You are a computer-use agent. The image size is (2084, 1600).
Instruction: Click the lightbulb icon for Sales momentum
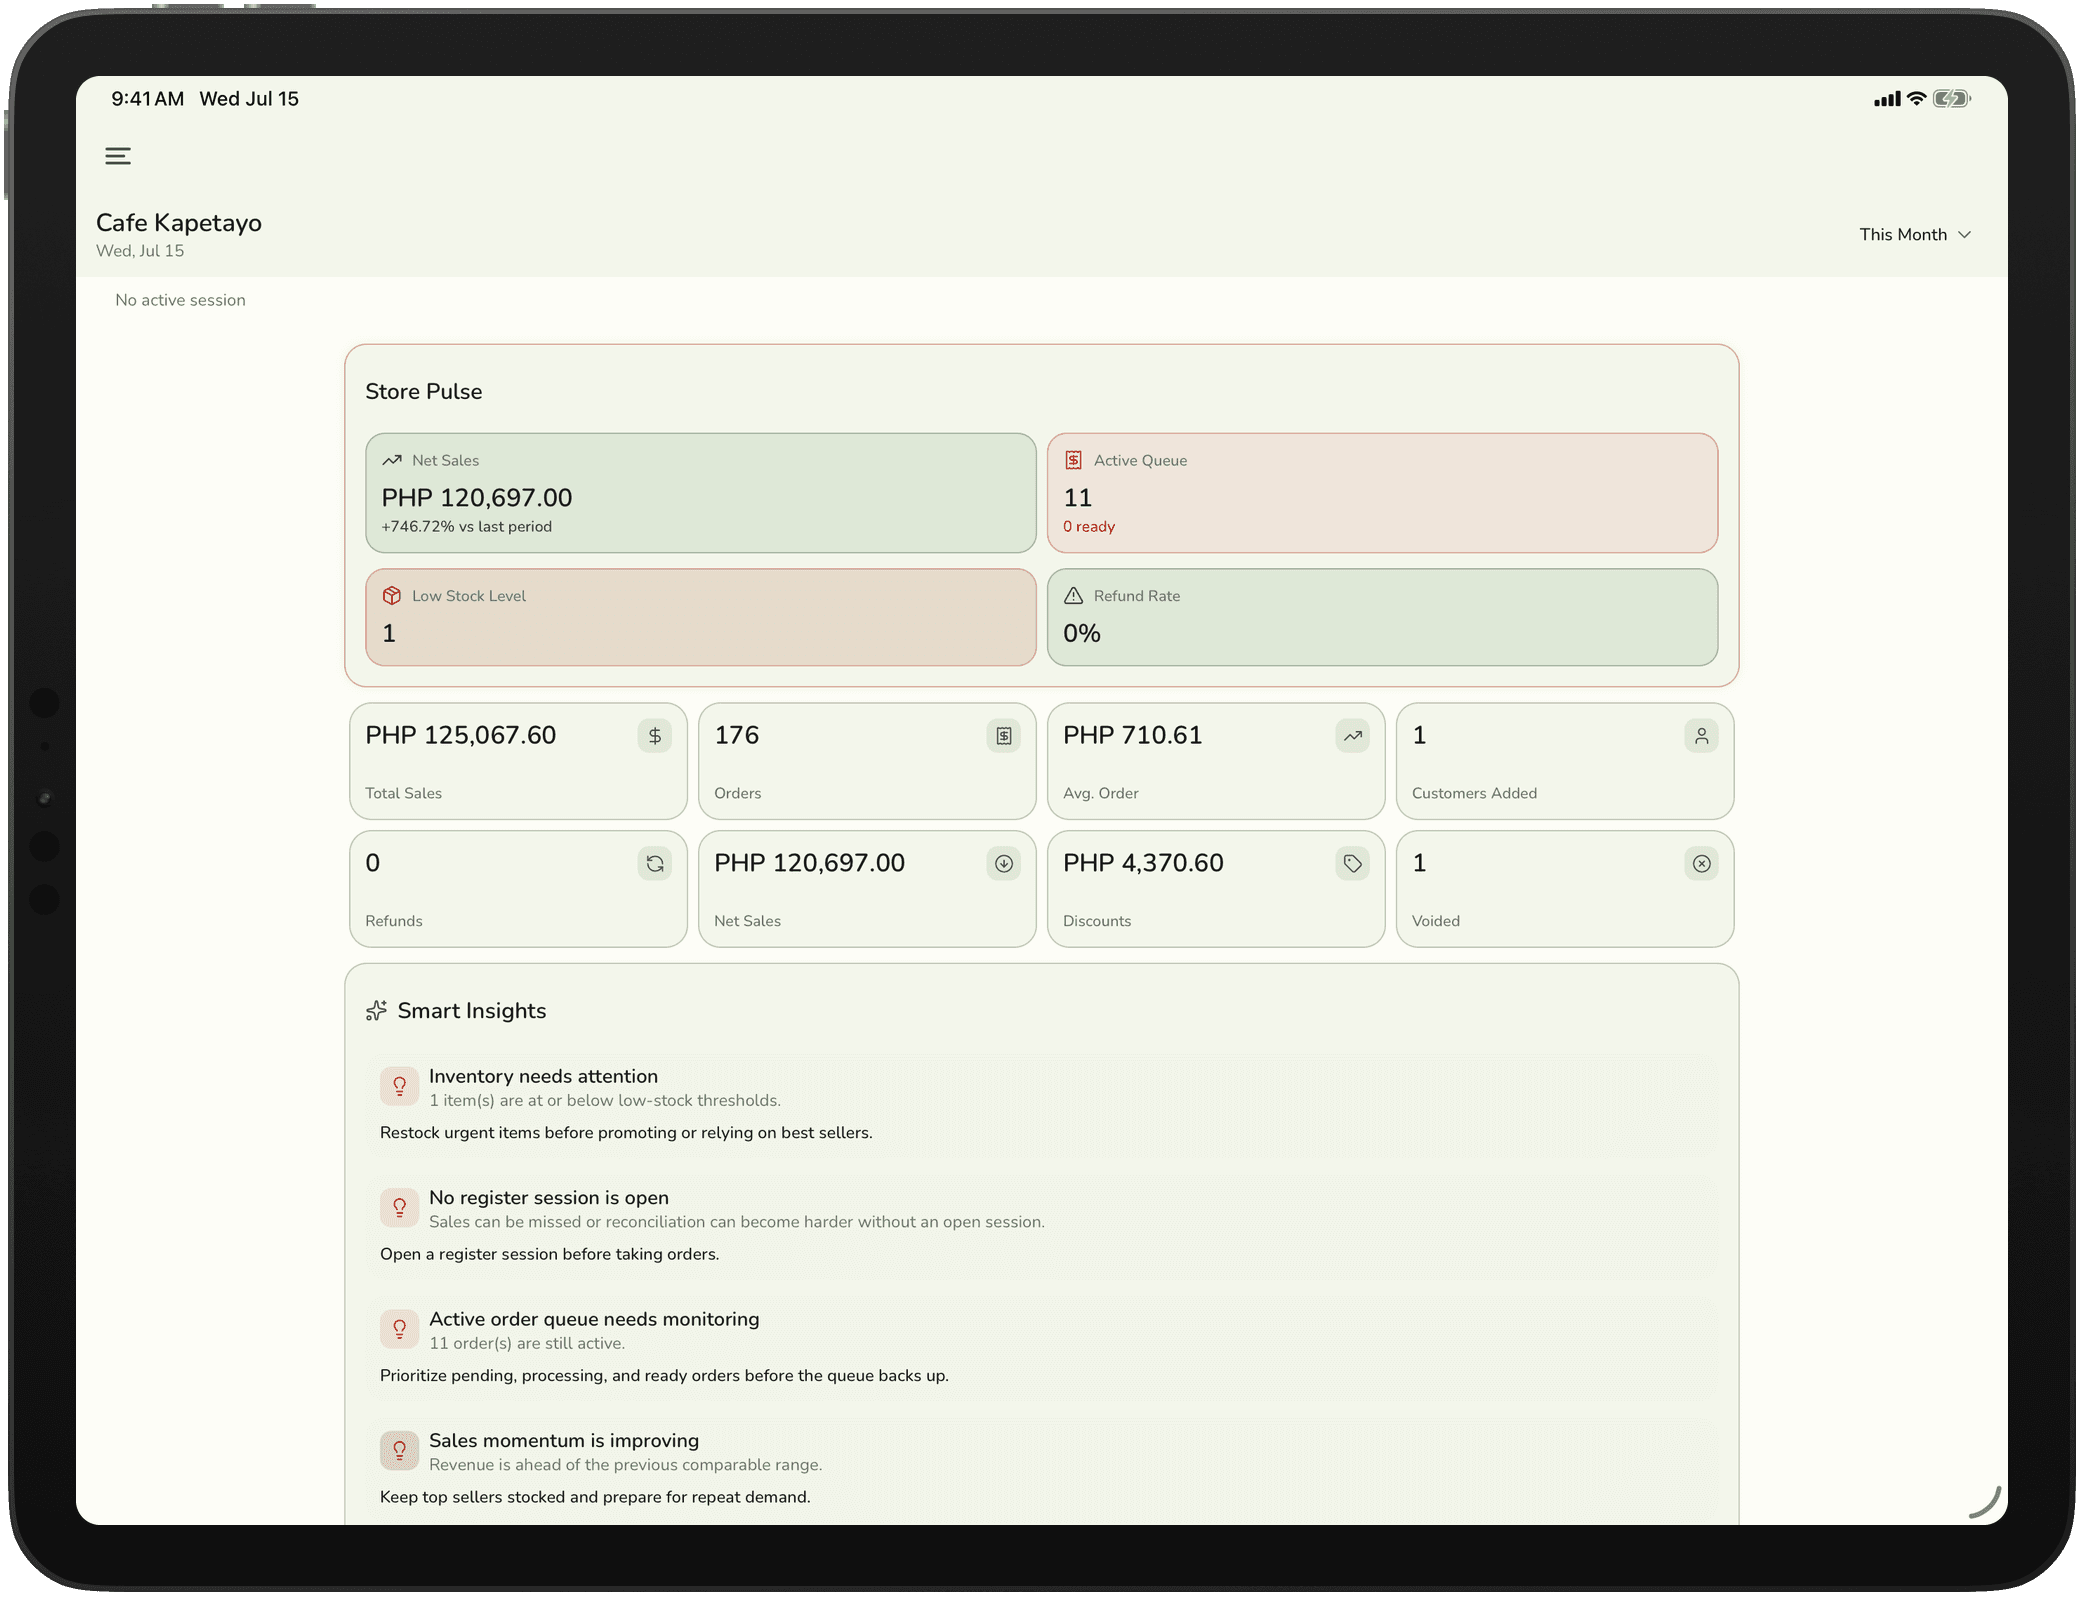click(399, 1451)
